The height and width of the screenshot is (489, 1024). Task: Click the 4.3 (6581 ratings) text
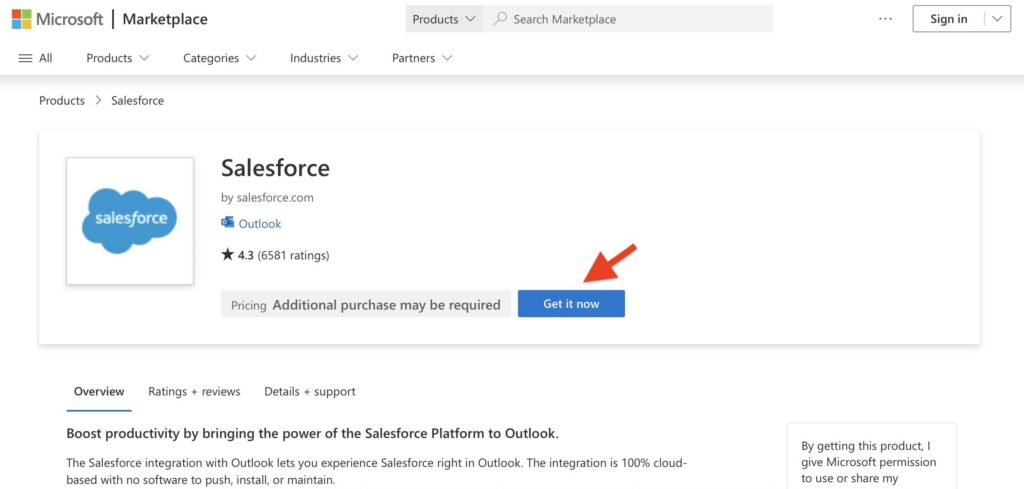283,255
